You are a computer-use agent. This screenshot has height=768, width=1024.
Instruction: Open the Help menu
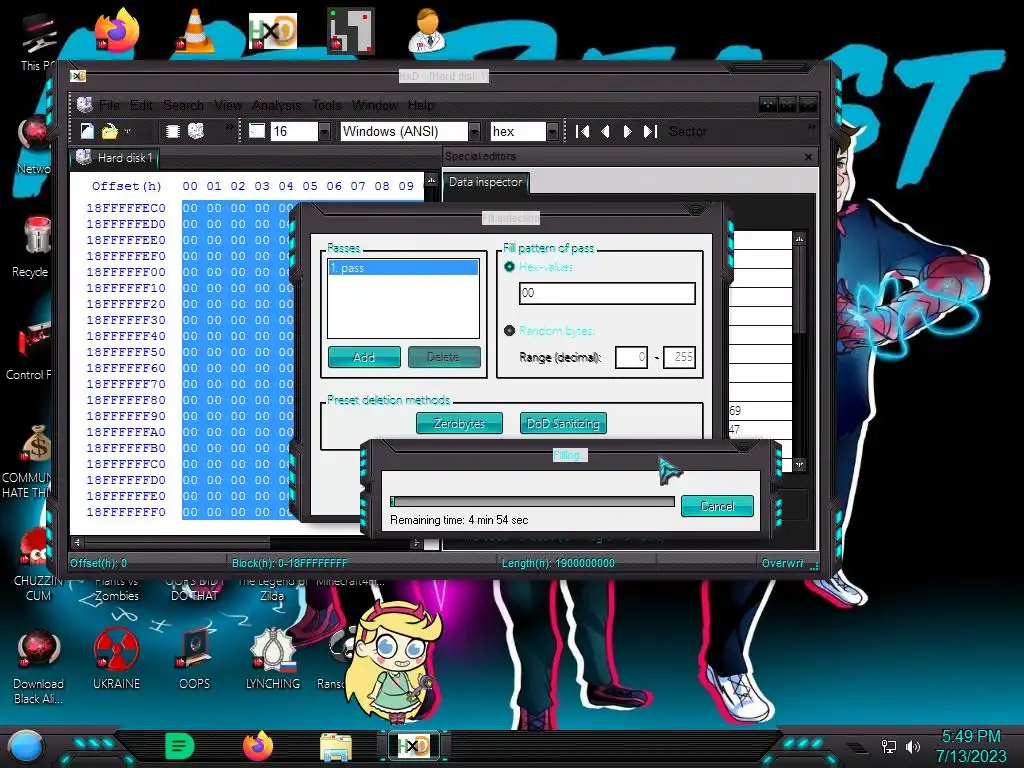click(x=421, y=105)
